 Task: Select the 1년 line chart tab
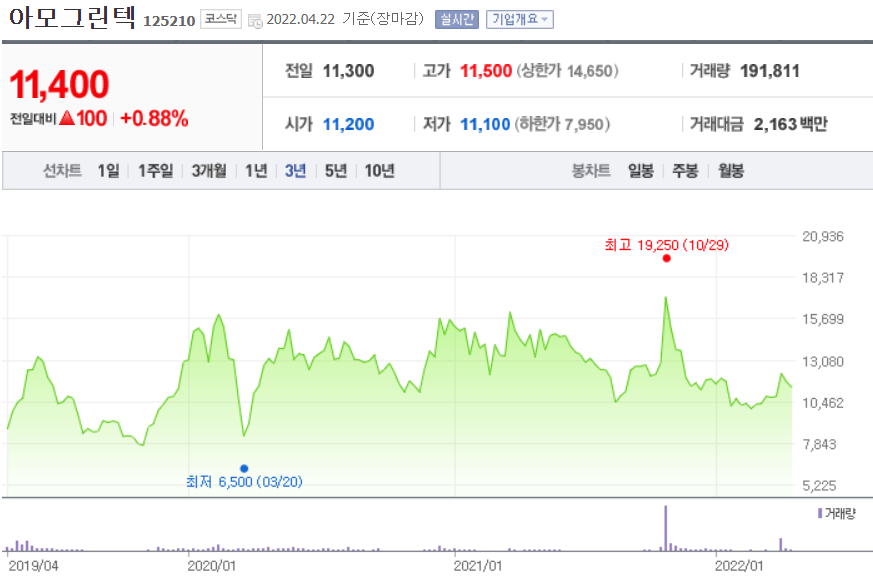click(x=256, y=170)
